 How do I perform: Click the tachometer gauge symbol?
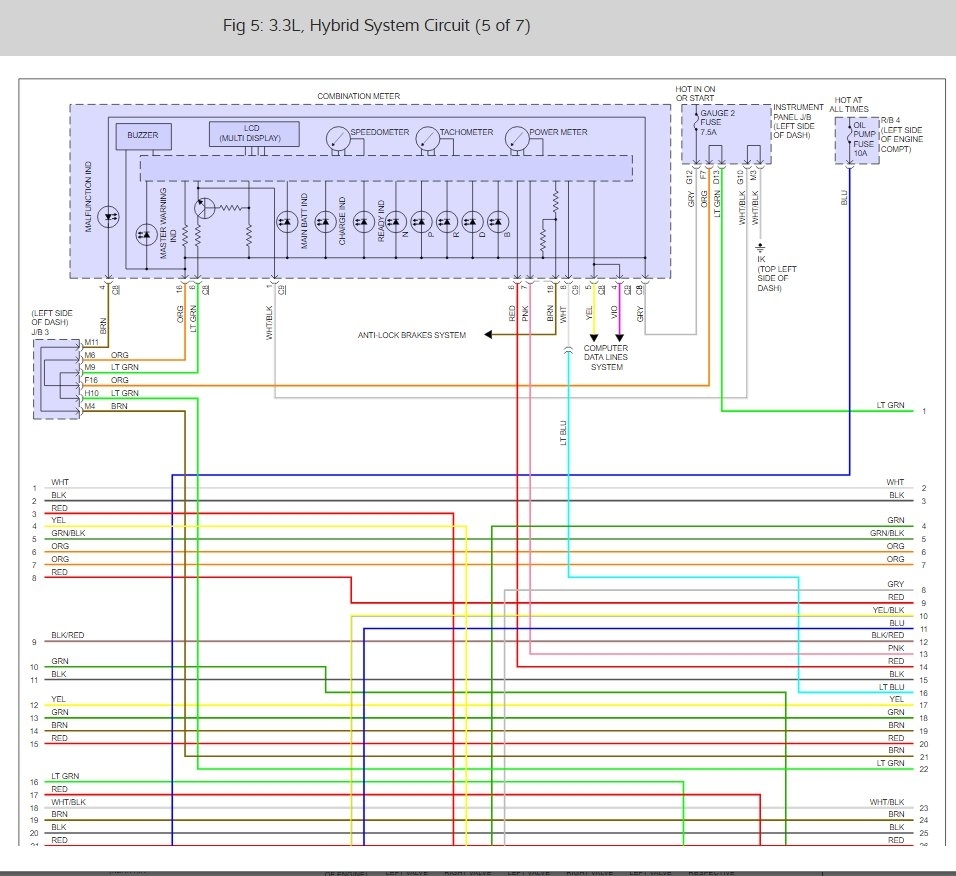tap(427, 140)
